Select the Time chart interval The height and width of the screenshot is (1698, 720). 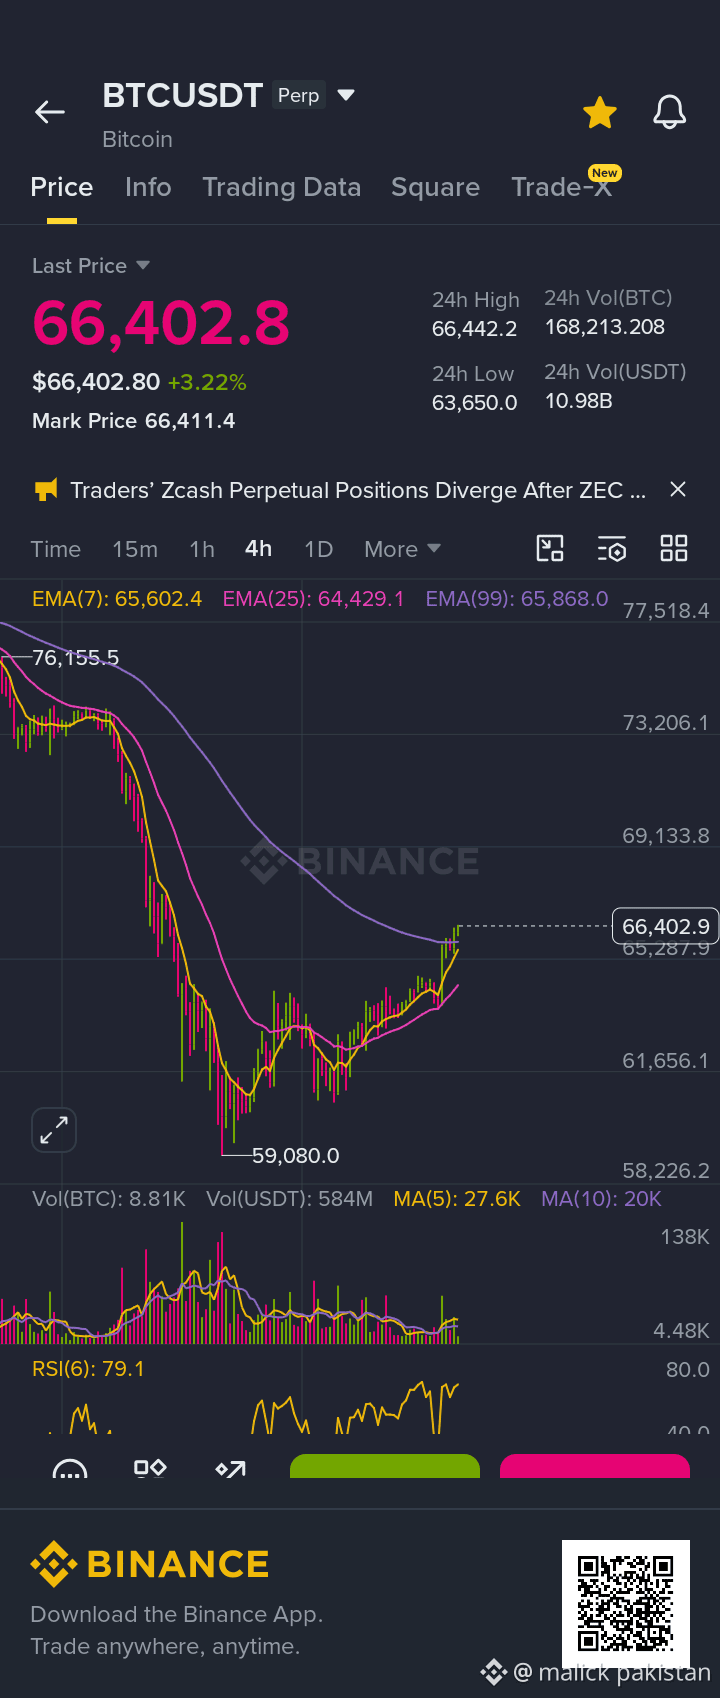click(x=55, y=549)
